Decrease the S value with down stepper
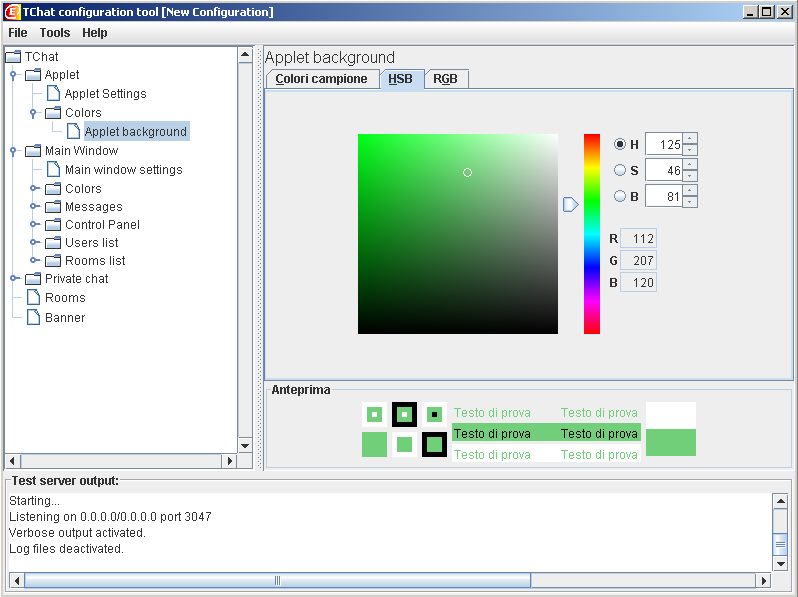 pyautogui.click(x=690, y=176)
